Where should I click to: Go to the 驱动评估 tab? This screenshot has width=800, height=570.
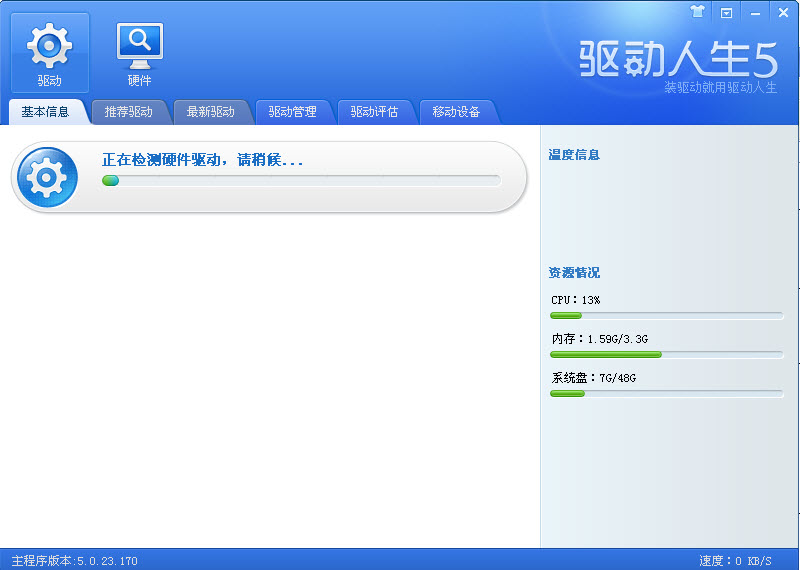point(374,112)
